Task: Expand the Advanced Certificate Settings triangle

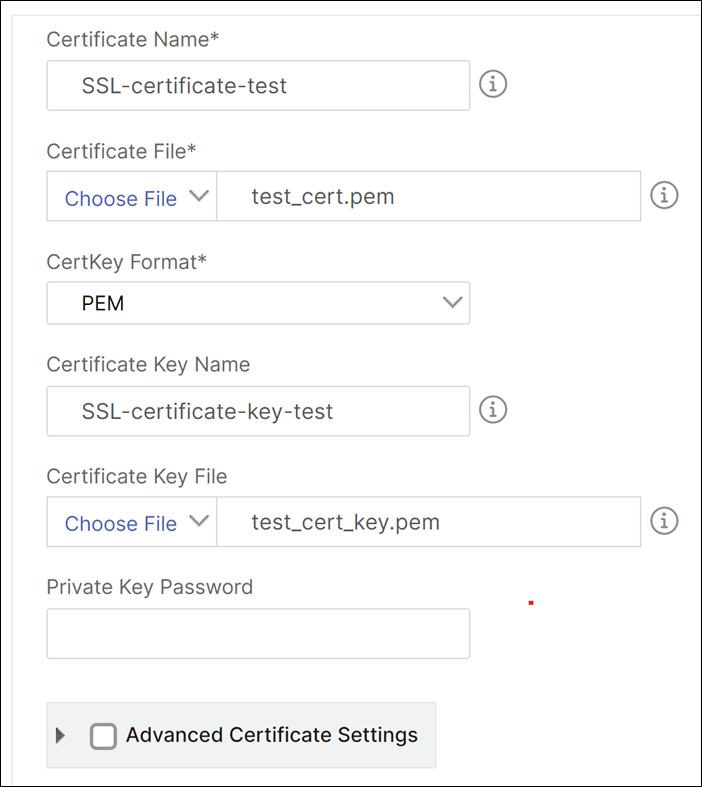Action: click(x=61, y=735)
